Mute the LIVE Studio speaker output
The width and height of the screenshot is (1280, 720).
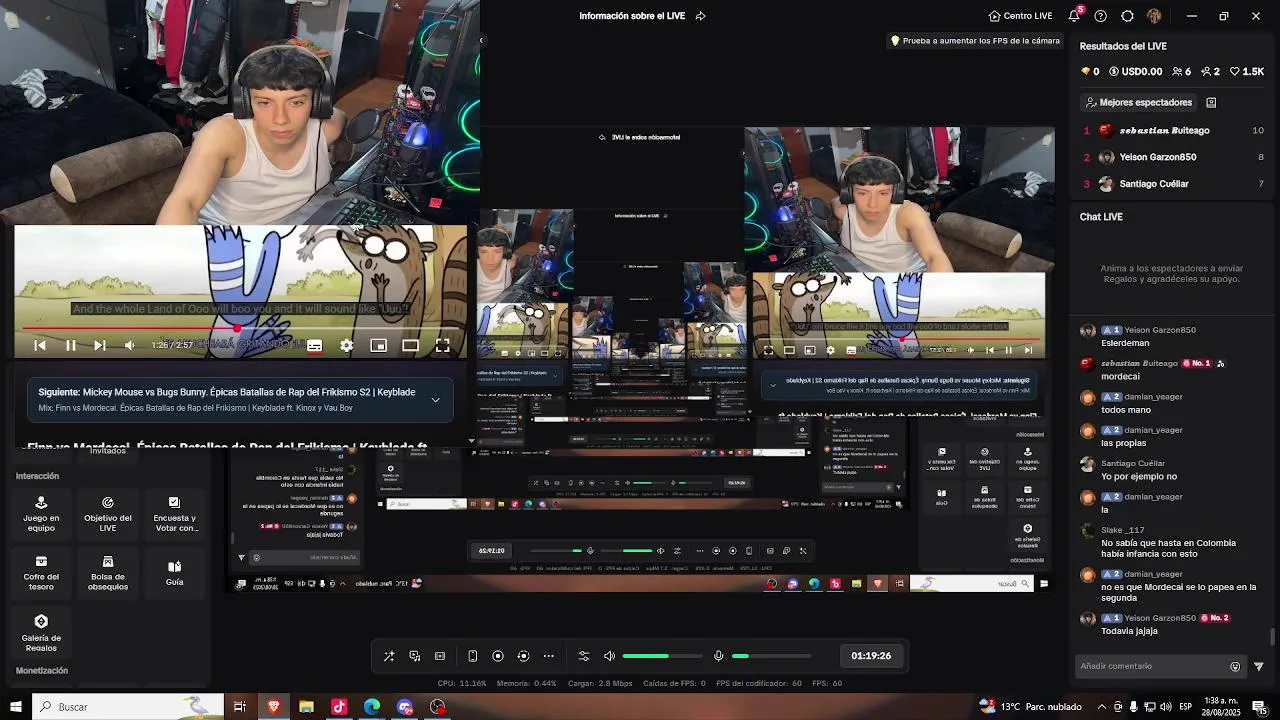click(610, 656)
